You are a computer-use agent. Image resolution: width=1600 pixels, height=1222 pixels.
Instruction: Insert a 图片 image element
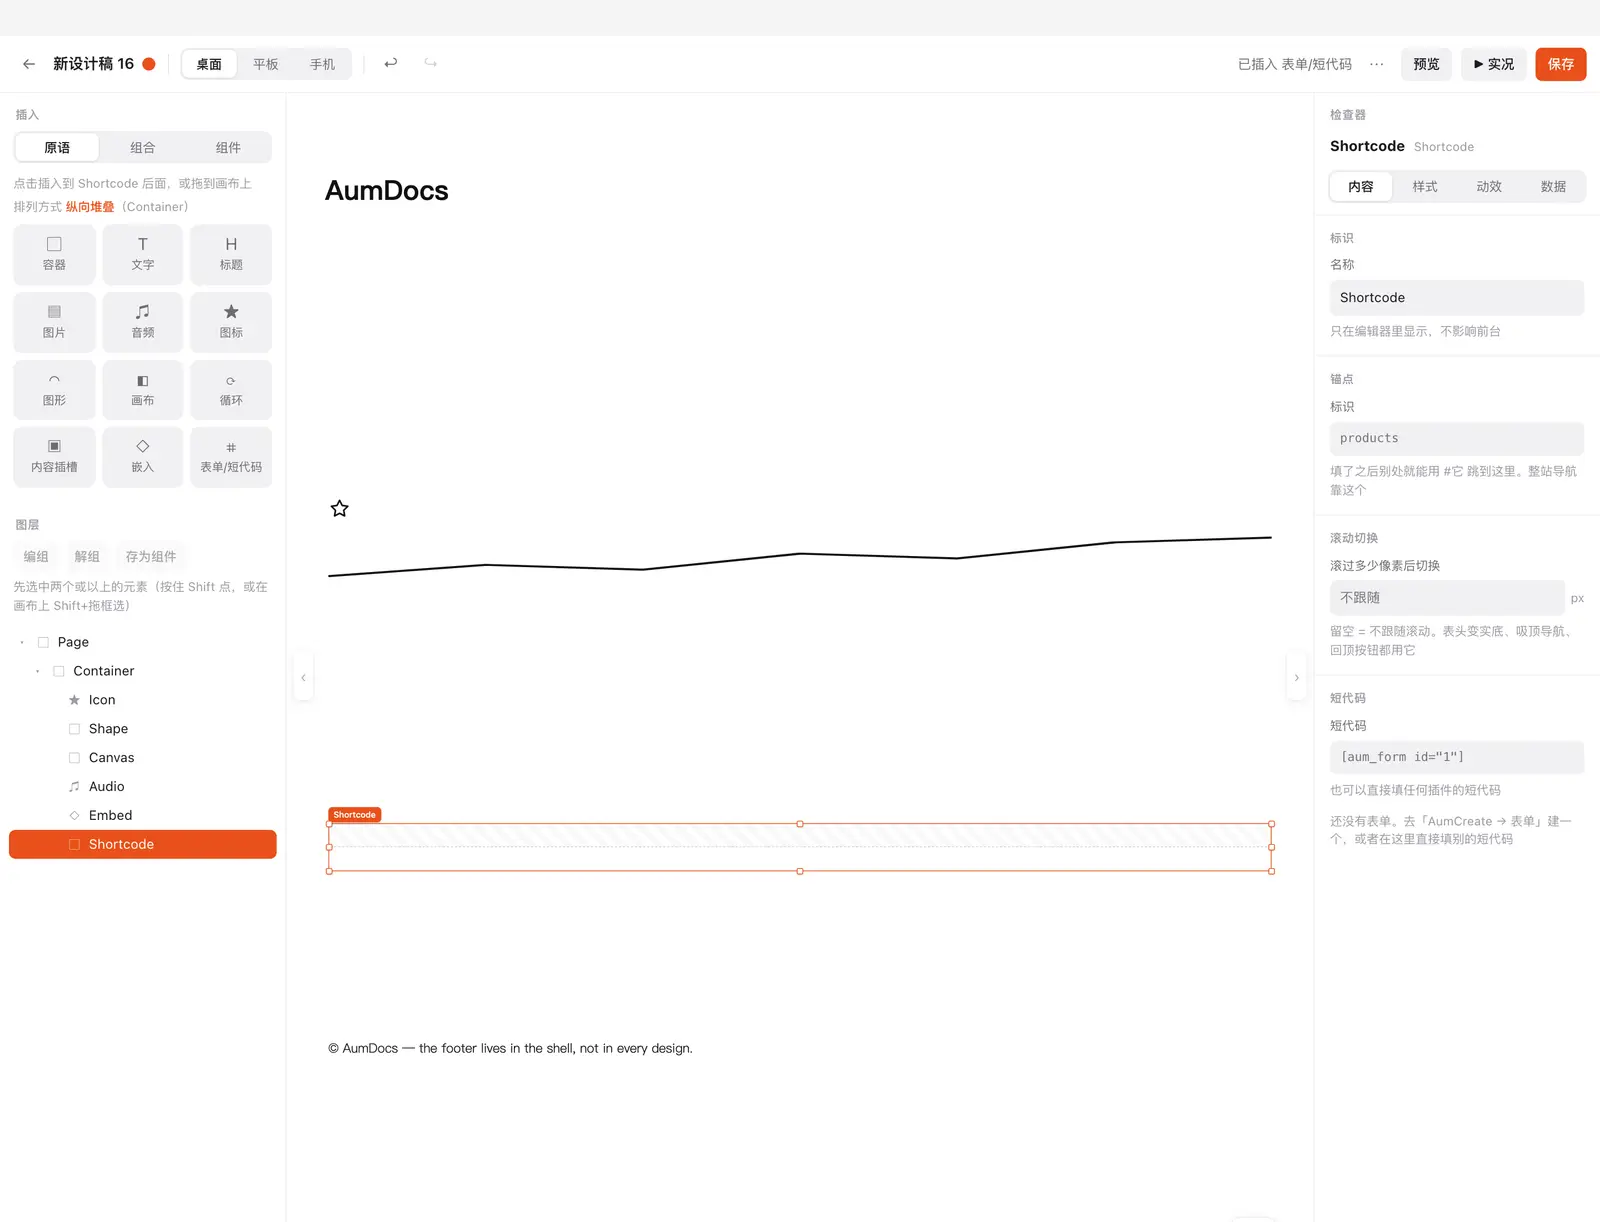point(54,322)
